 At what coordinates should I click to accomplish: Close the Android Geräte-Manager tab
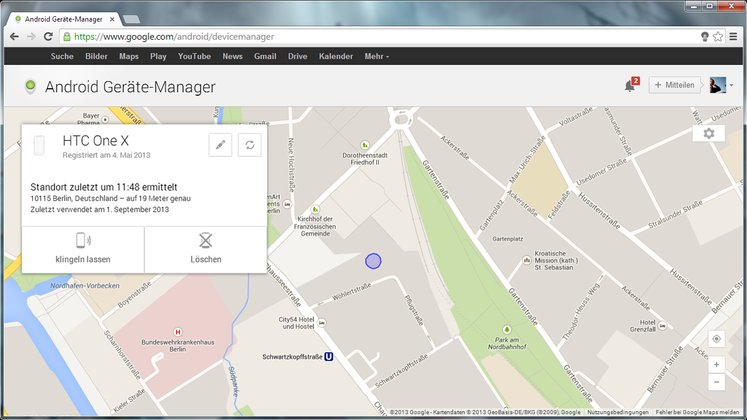(112, 20)
